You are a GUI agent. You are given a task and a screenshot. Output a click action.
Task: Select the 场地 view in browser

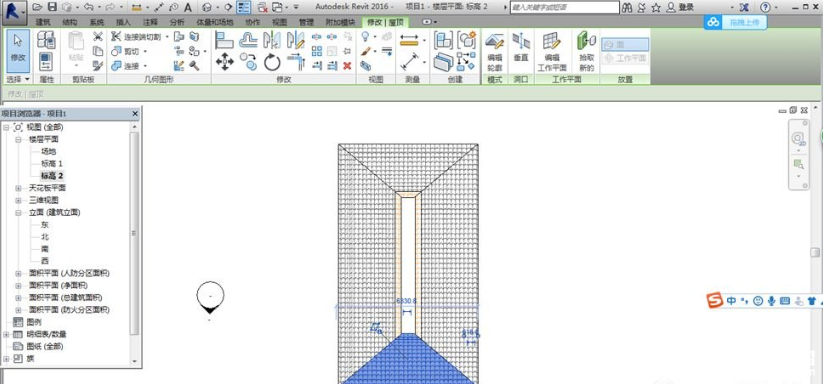pyautogui.click(x=49, y=151)
